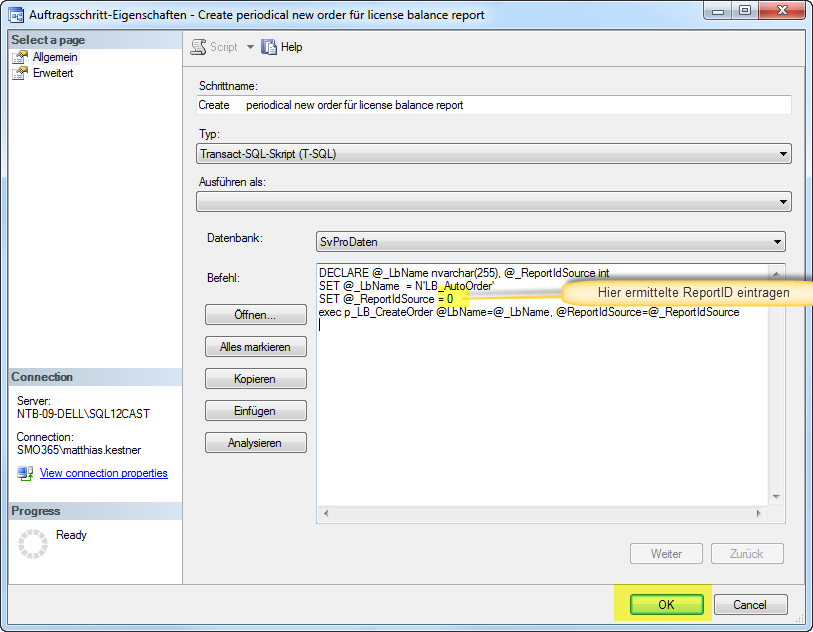Expand the Datenbank combo box
The image size is (813, 632).
pyautogui.click(x=776, y=242)
